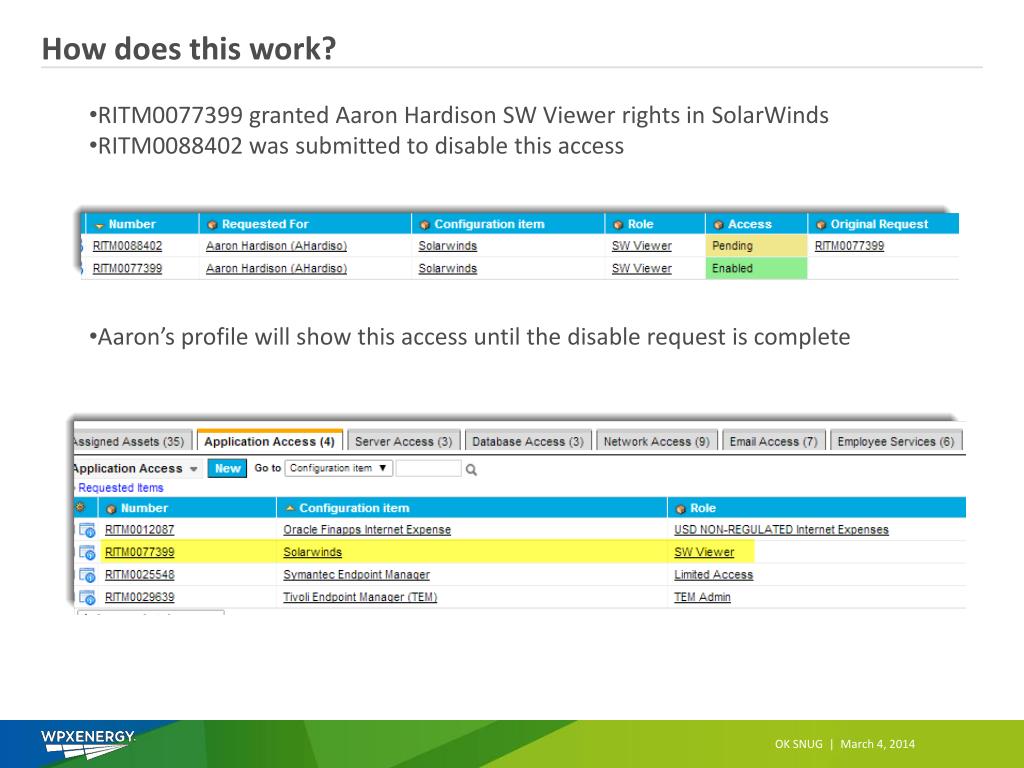The width and height of the screenshot is (1024, 768).
Task: Open record icon for RITM0077399 row
Action: (x=87, y=552)
